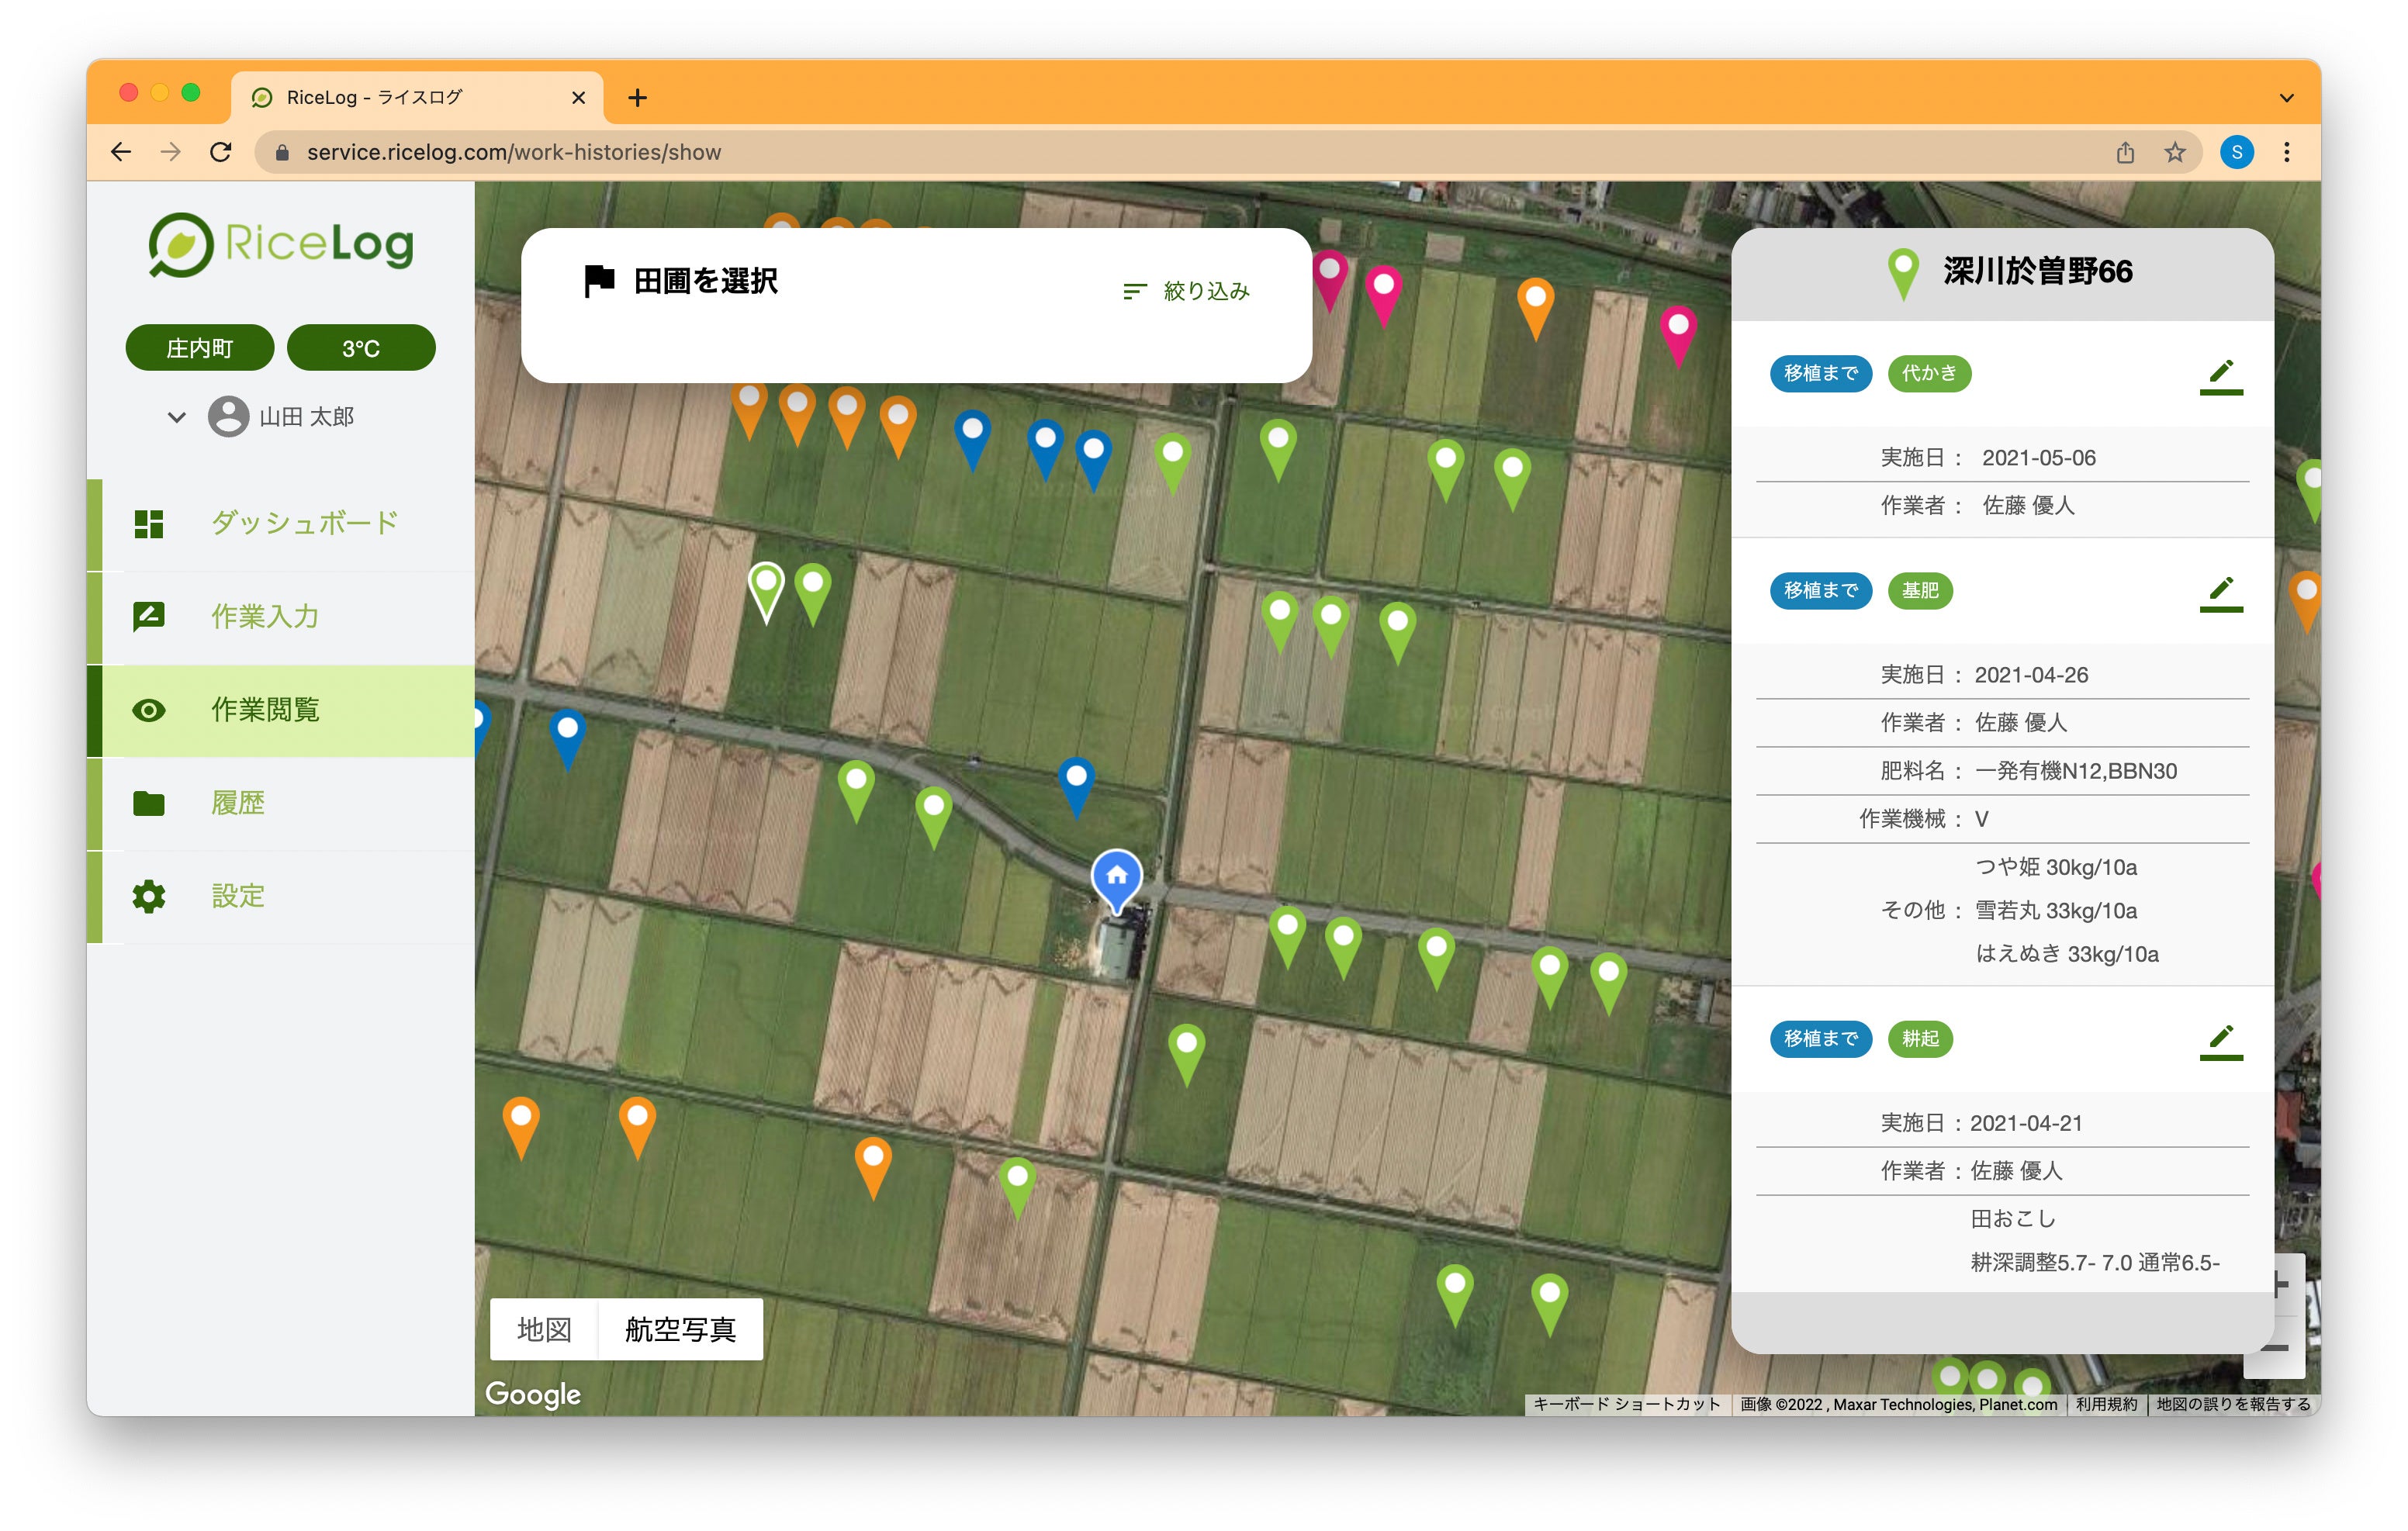Viewport: 2408px width, 1531px height.
Task: Bookmark page with star icon
Action: pyautogui.click(x=2174, y=152)
